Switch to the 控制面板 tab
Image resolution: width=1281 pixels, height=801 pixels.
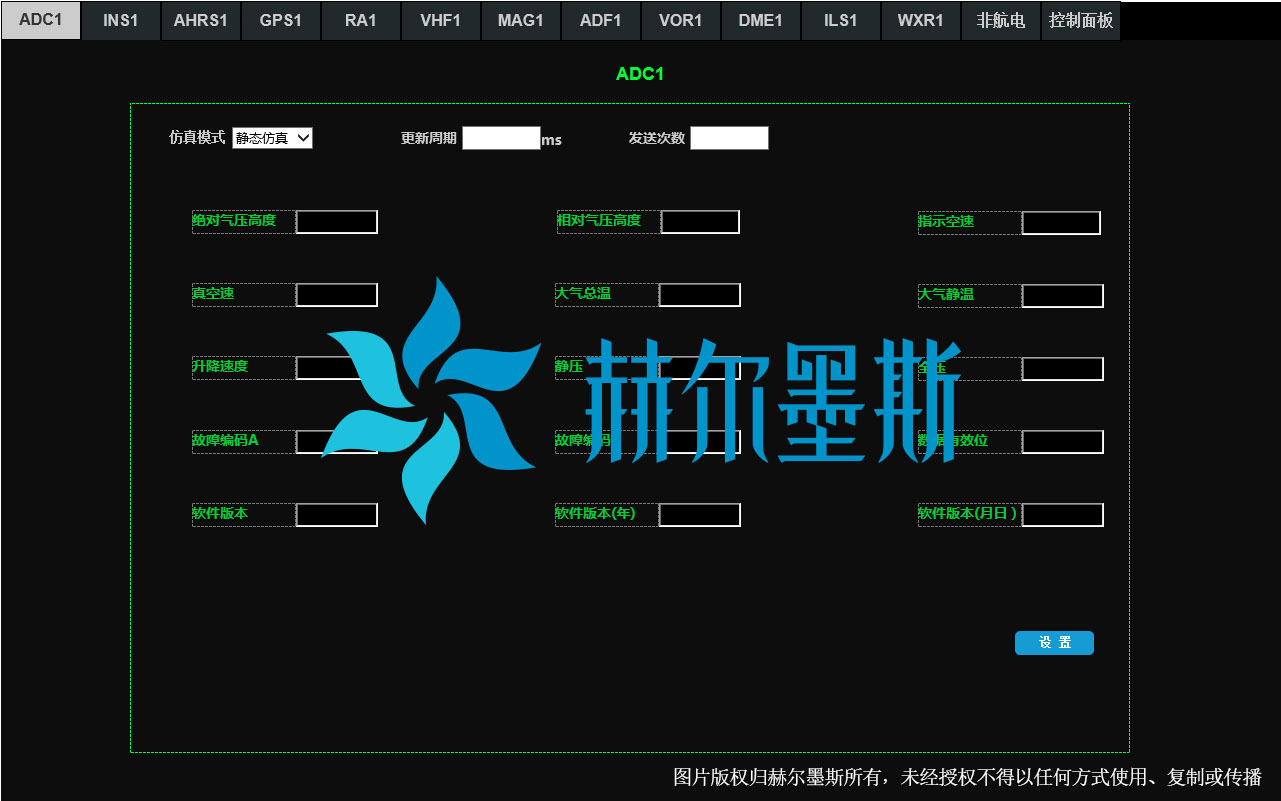[1081, 20]
